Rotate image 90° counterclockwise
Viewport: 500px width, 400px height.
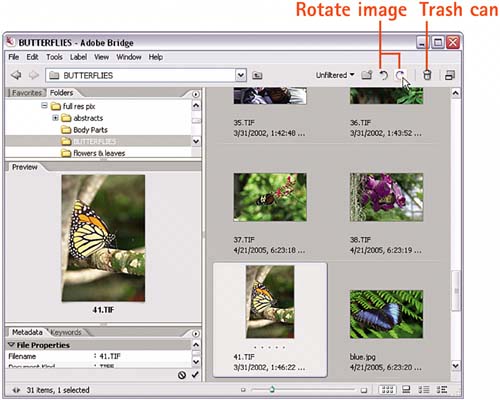pos(383,75)
